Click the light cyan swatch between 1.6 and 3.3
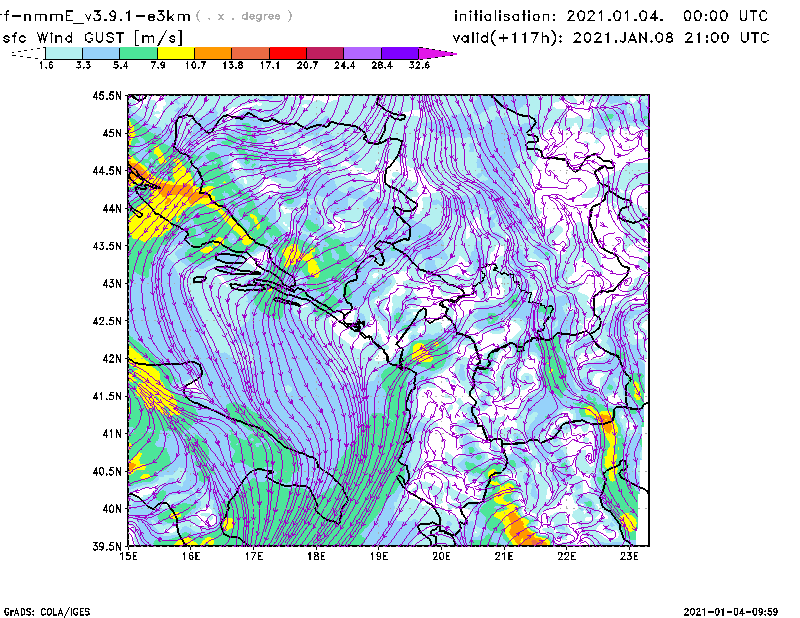This screenshot has width=800, height=618. tap(64, 52)
